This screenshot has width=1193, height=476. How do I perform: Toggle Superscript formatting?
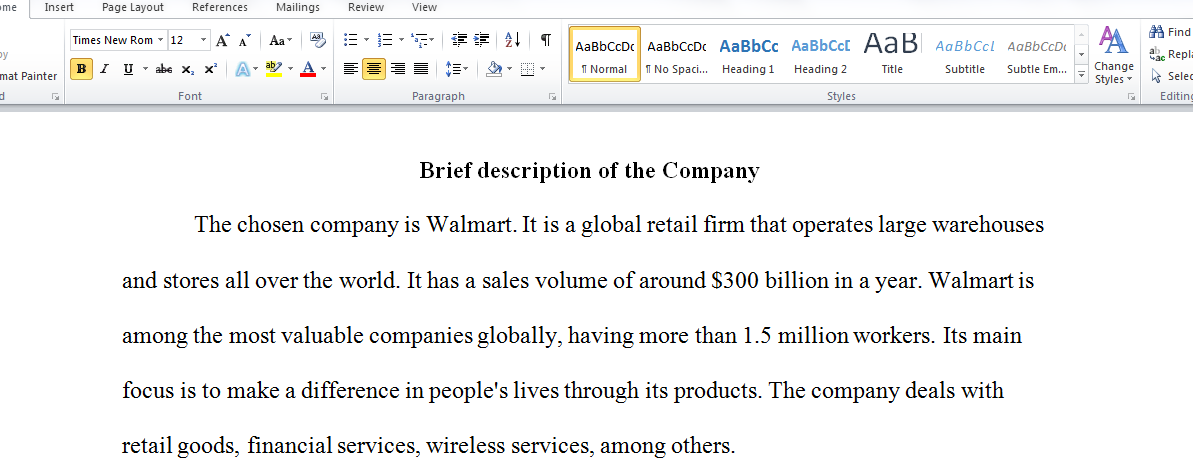click(211, 69)
